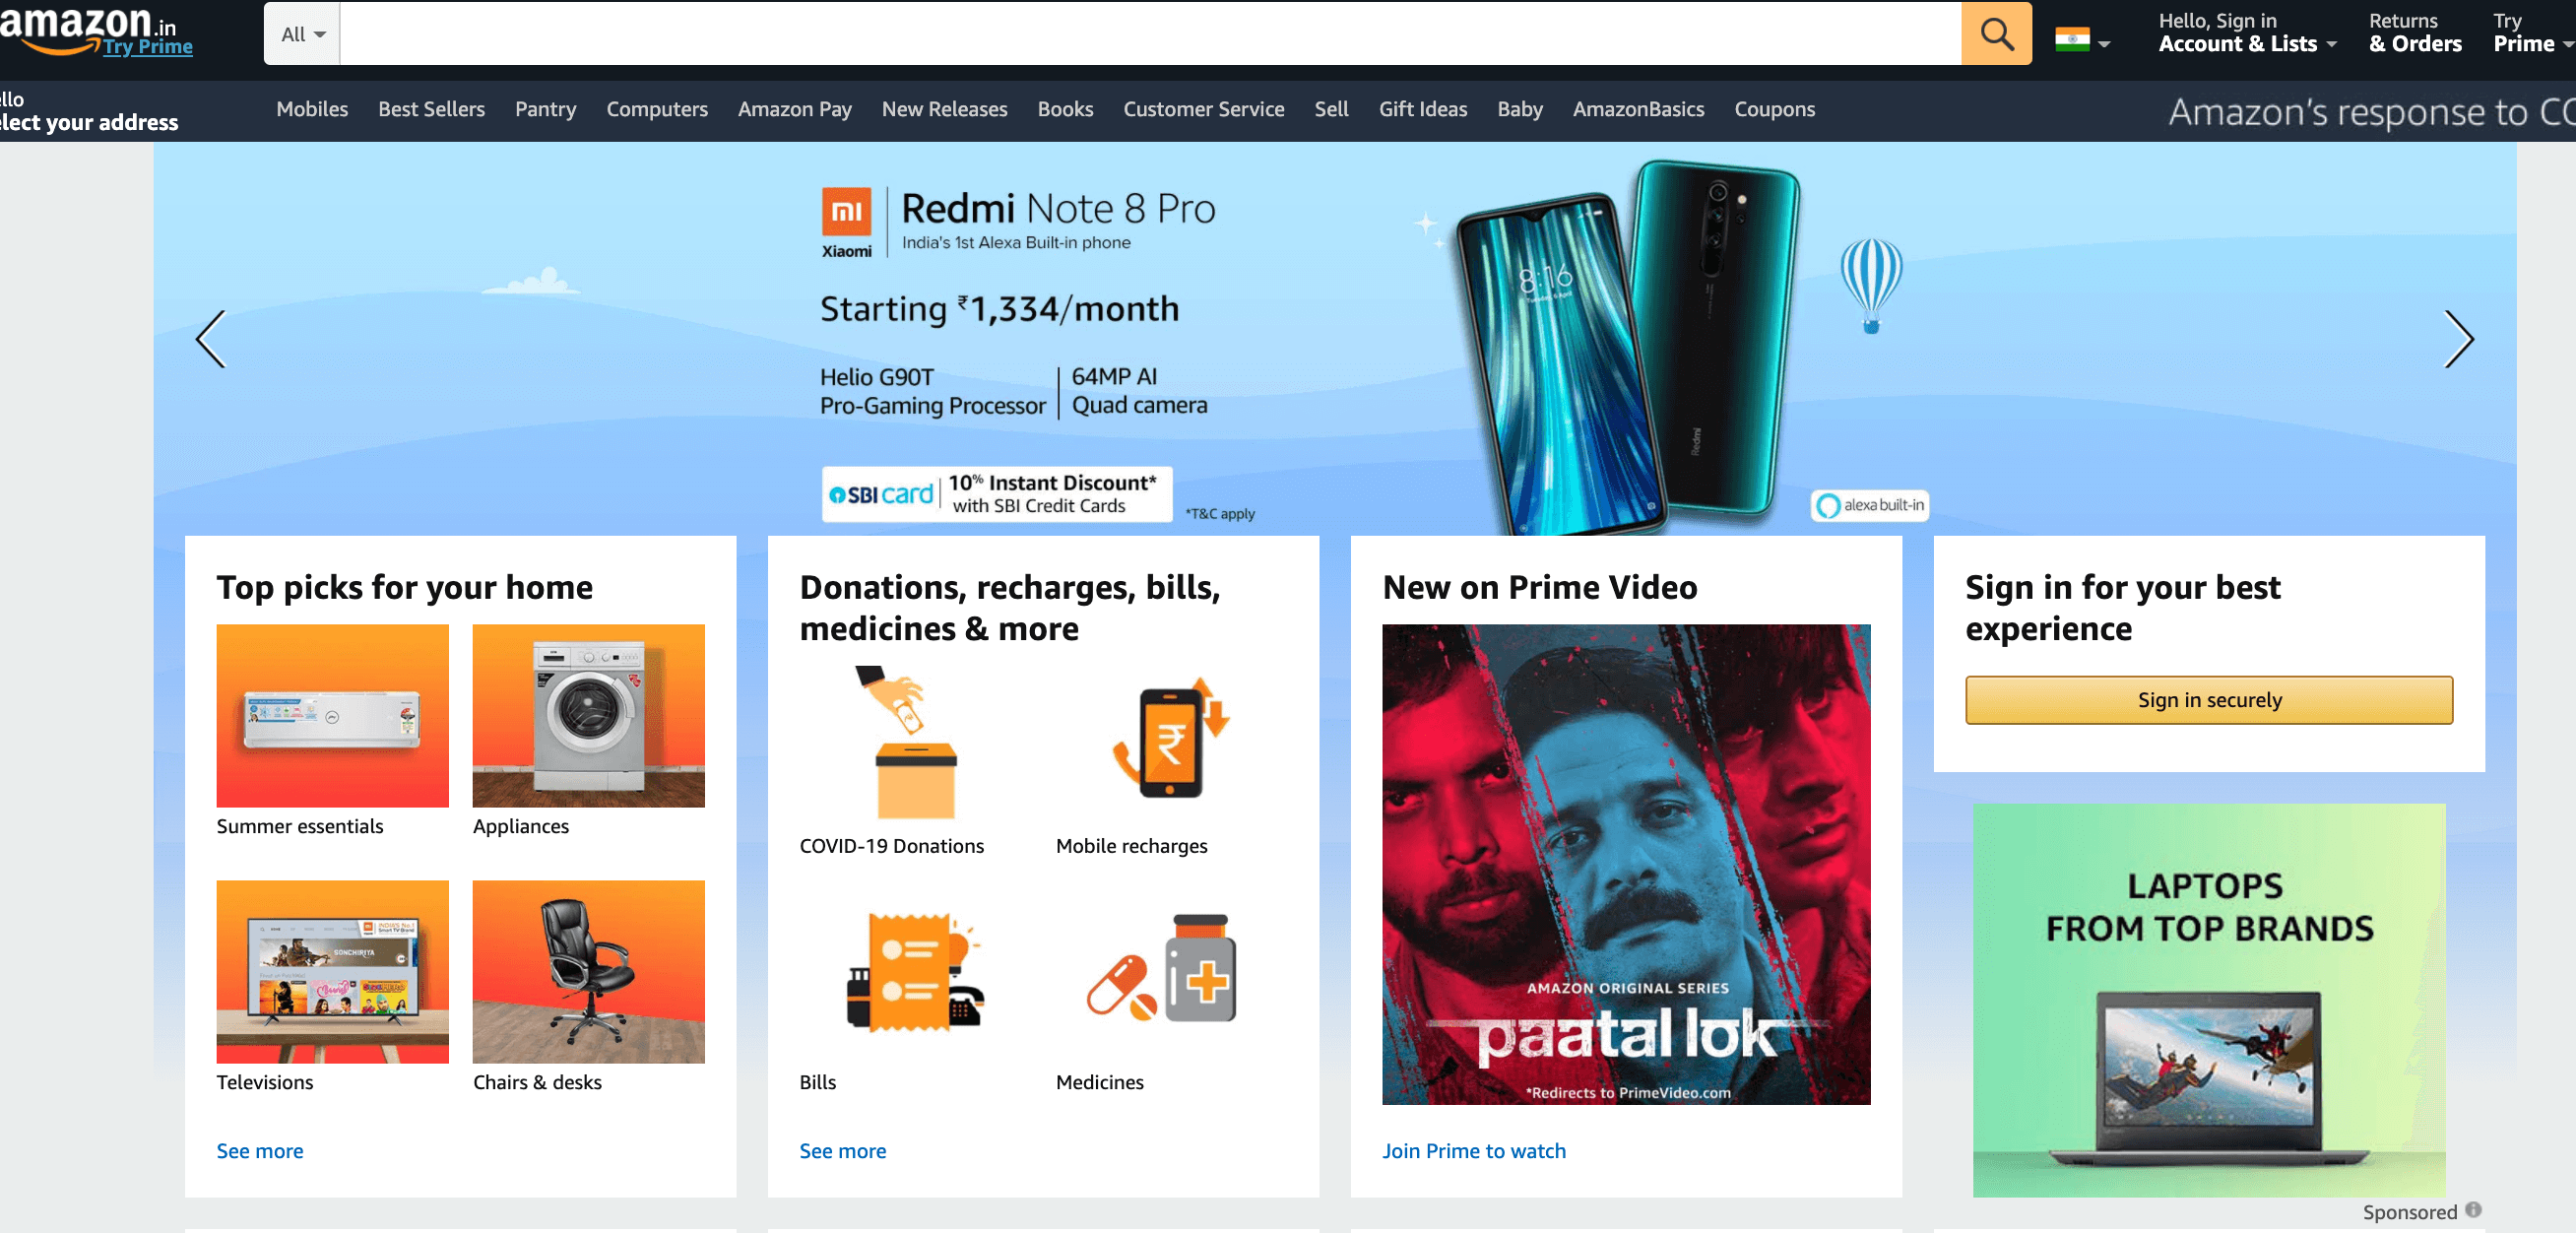The height and width of the screenshot is (1233, 2576).
Task: Click the orange search magnifier button
Action: pyautogui.click(x=1995, y=34)
